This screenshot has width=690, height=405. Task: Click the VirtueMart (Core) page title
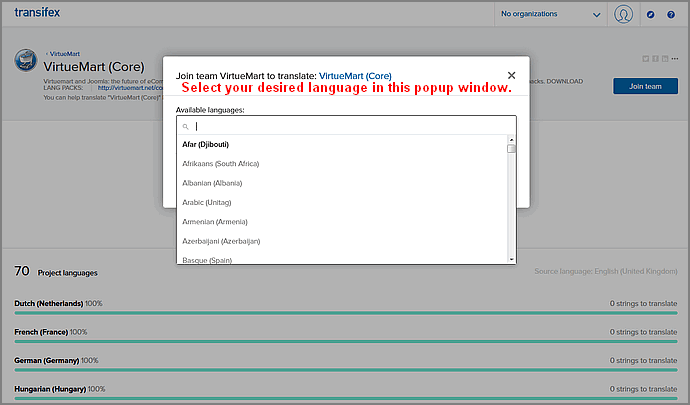(94, 67)
